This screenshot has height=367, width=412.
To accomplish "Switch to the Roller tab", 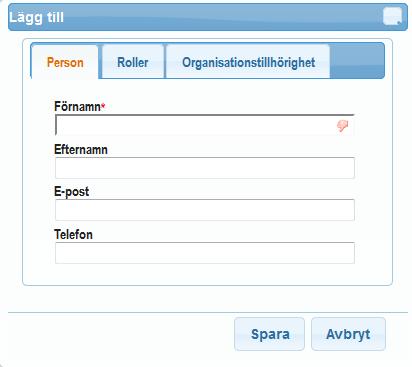I will point(133,62).
